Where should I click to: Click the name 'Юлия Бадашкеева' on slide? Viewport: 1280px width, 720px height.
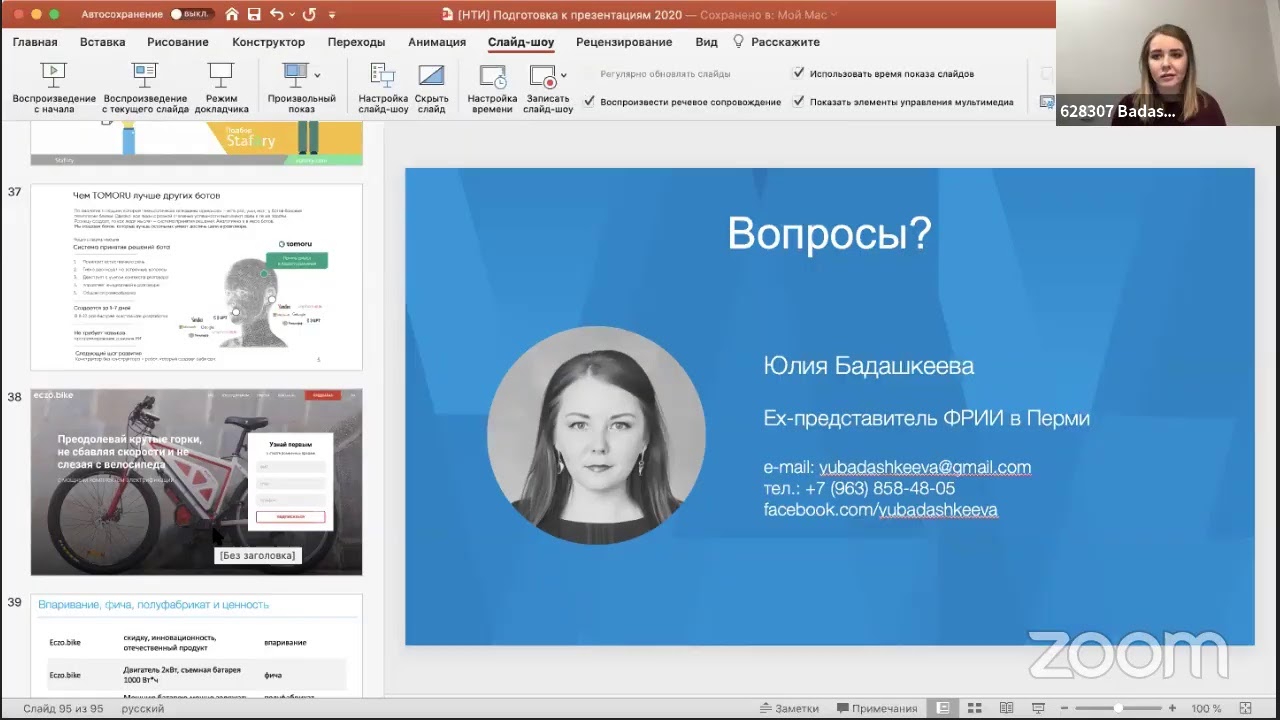[868, 366]
